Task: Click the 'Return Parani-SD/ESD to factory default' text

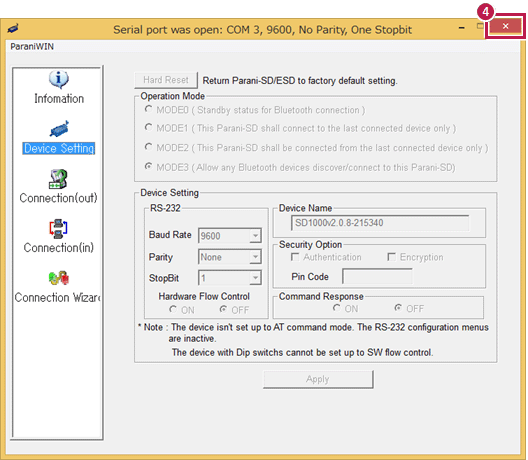Action: coord(300,81)
